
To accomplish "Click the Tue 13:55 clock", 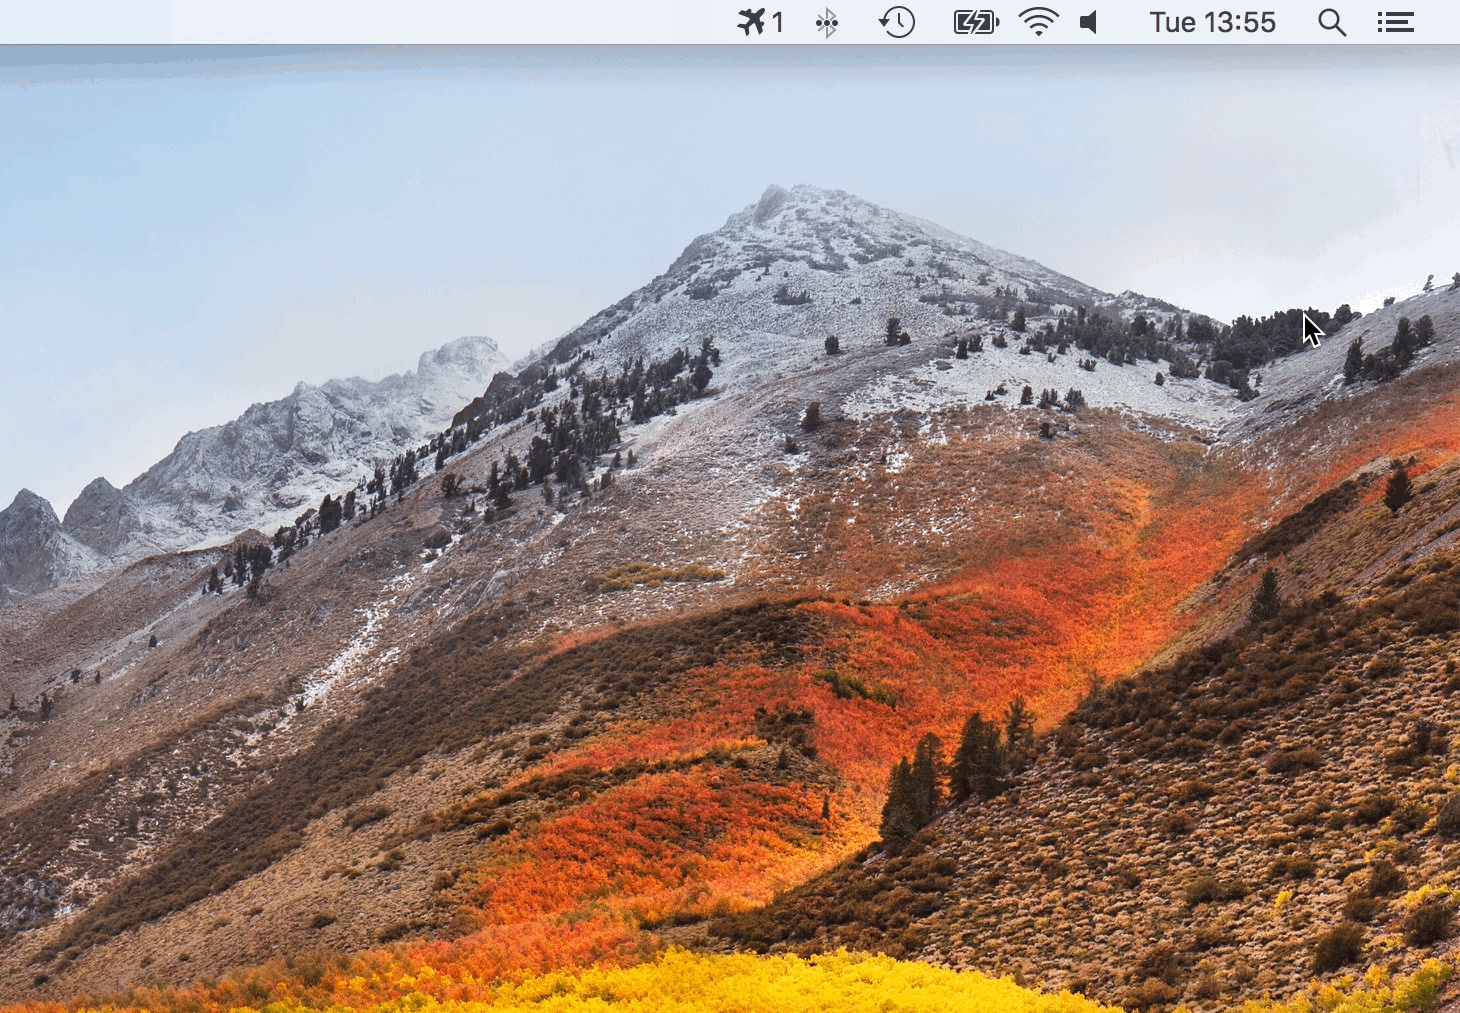I will coord(1212,22).
